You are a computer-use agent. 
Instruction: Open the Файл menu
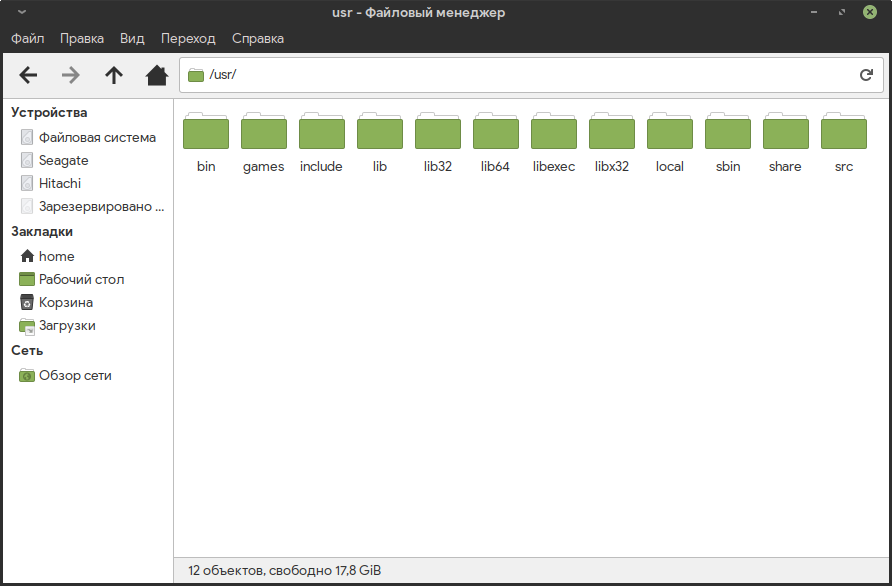click(27, 39)
